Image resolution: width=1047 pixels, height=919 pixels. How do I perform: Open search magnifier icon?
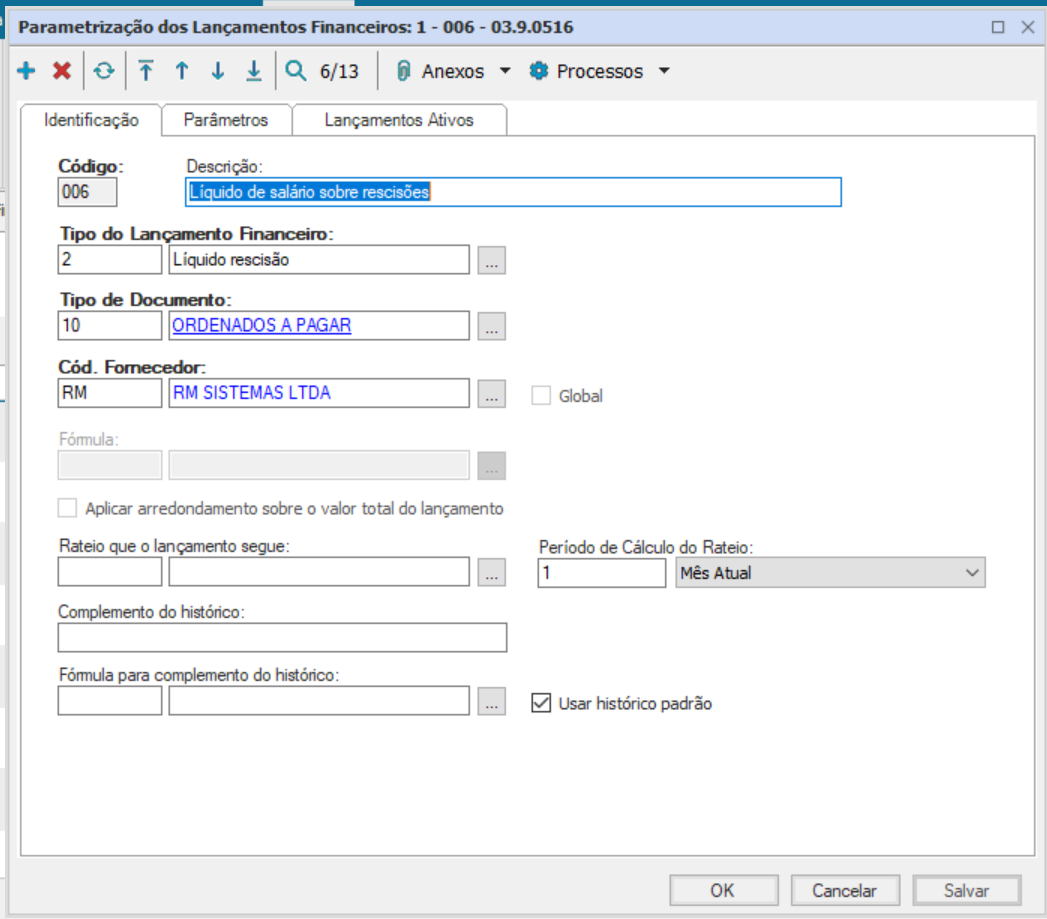[295, 70]
